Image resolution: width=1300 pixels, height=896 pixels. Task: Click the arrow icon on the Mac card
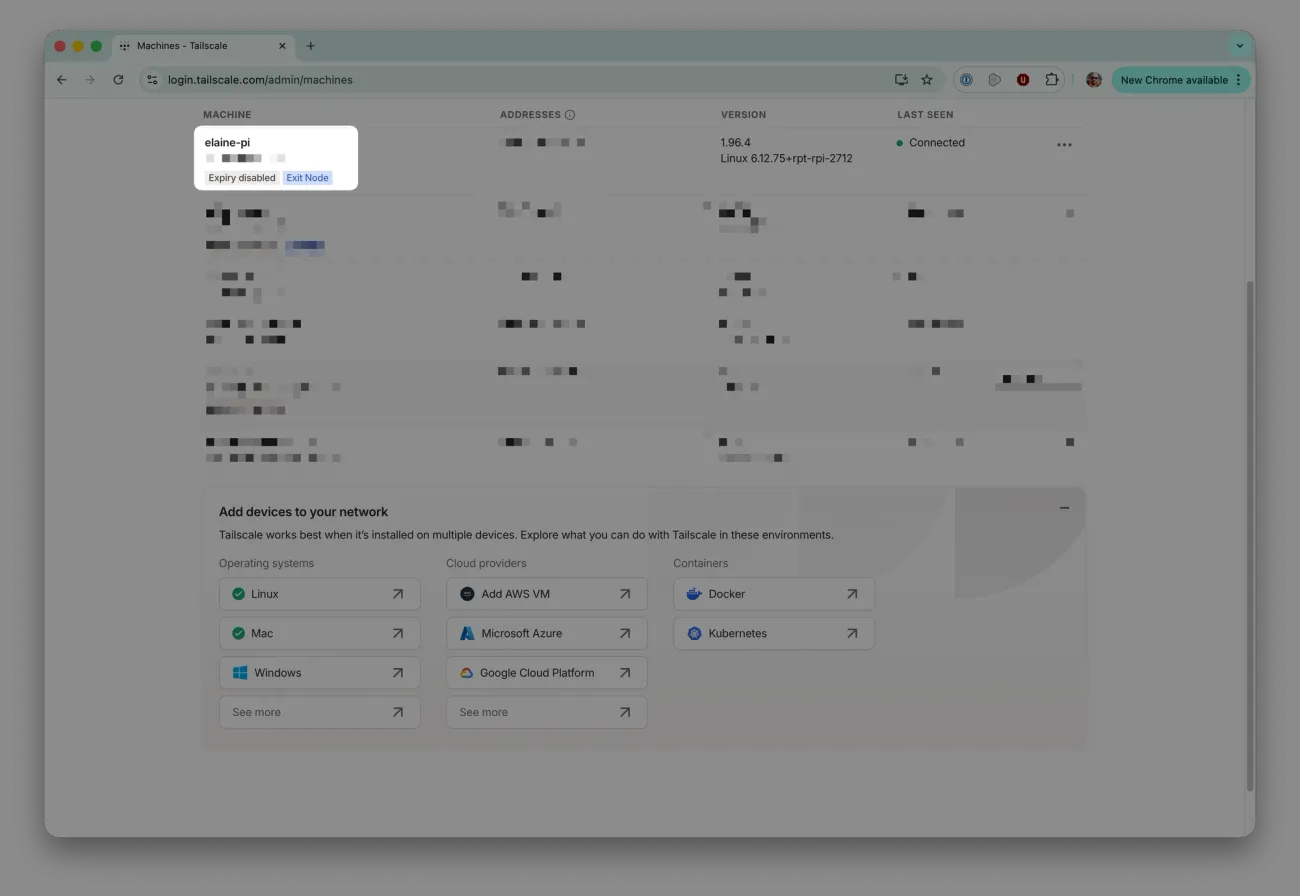(x=398, y=633)
